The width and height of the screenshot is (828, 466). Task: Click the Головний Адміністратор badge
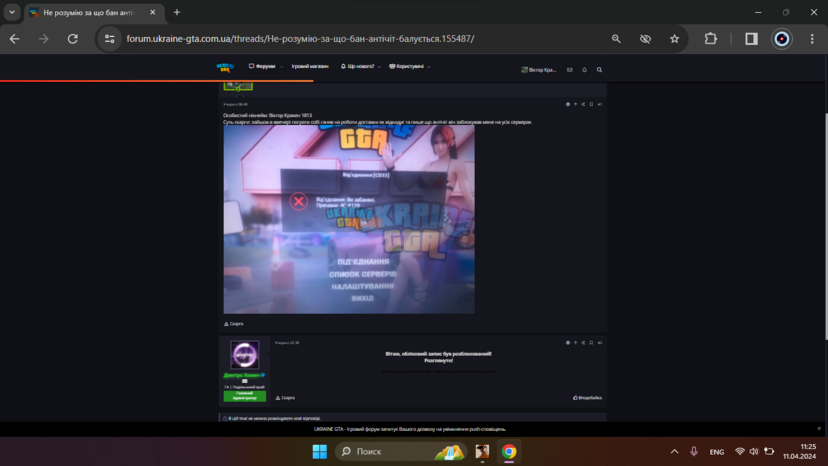tap(244, 396)
